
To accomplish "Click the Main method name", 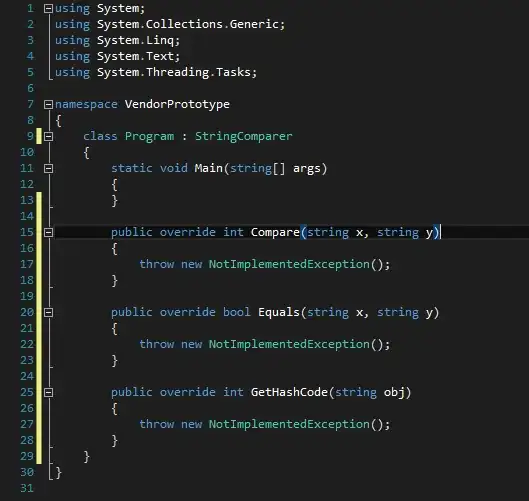I will point(208,168).
